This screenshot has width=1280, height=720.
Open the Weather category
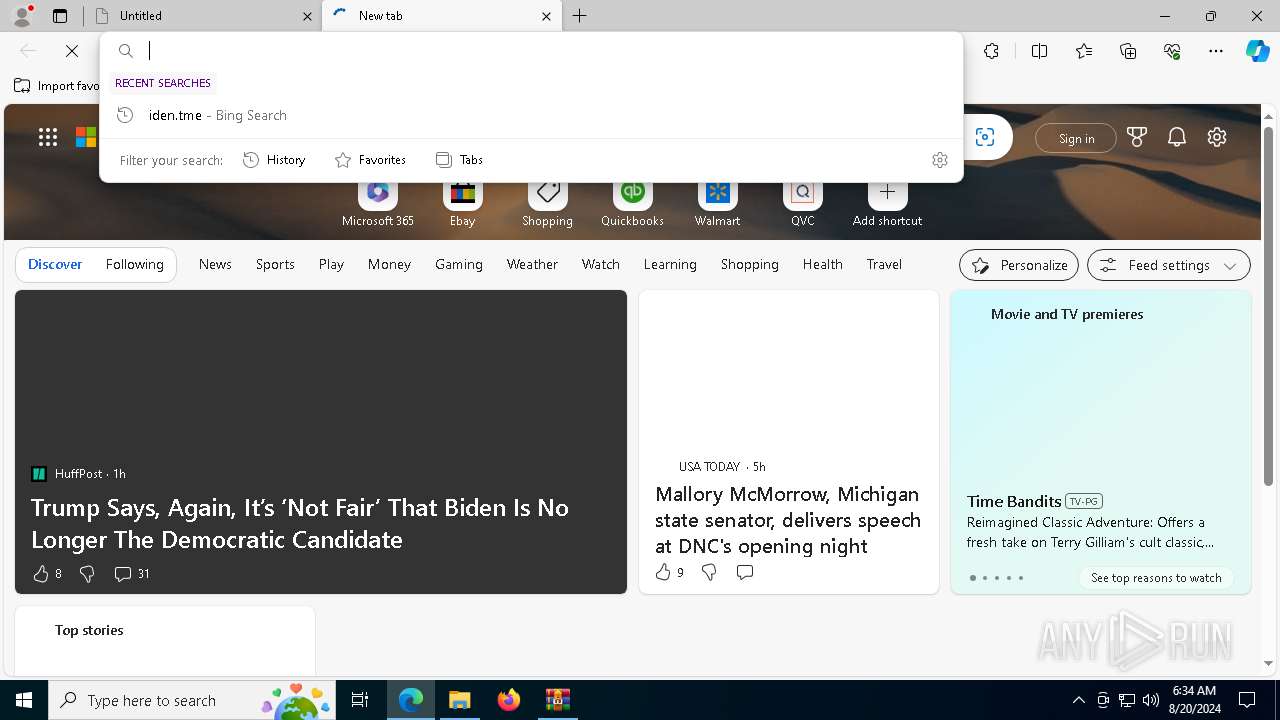(x=532, y=264)
